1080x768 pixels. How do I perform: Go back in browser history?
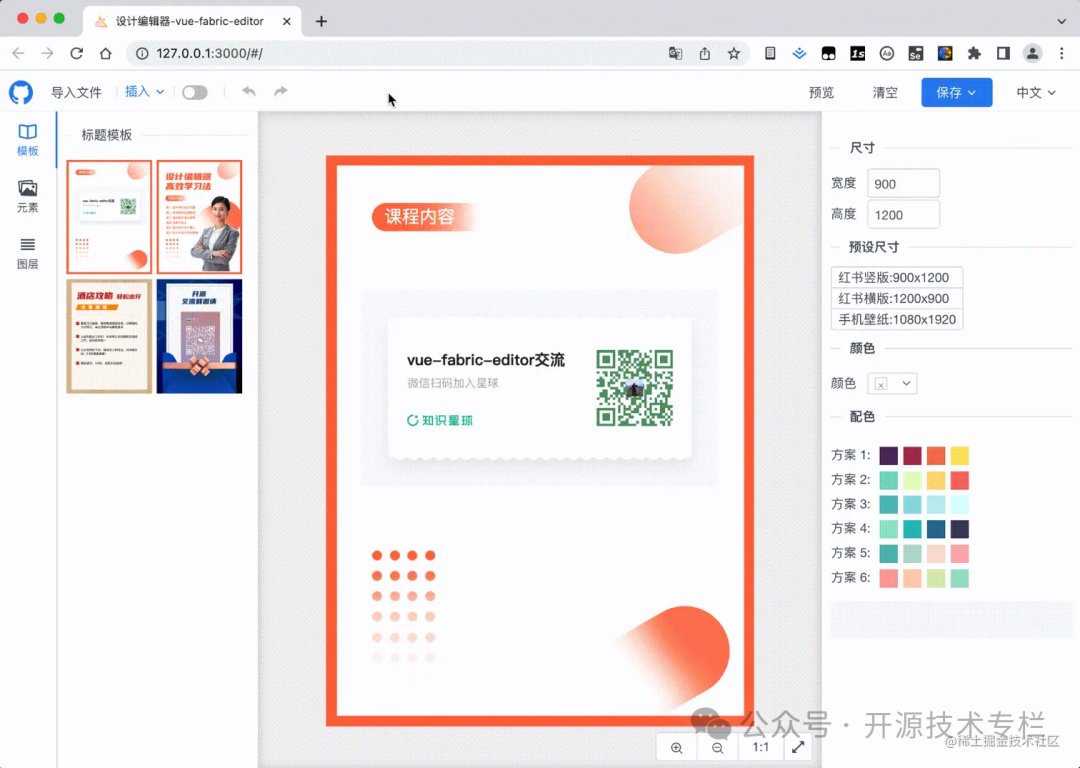pyautogui.click(x=19, y=53)
